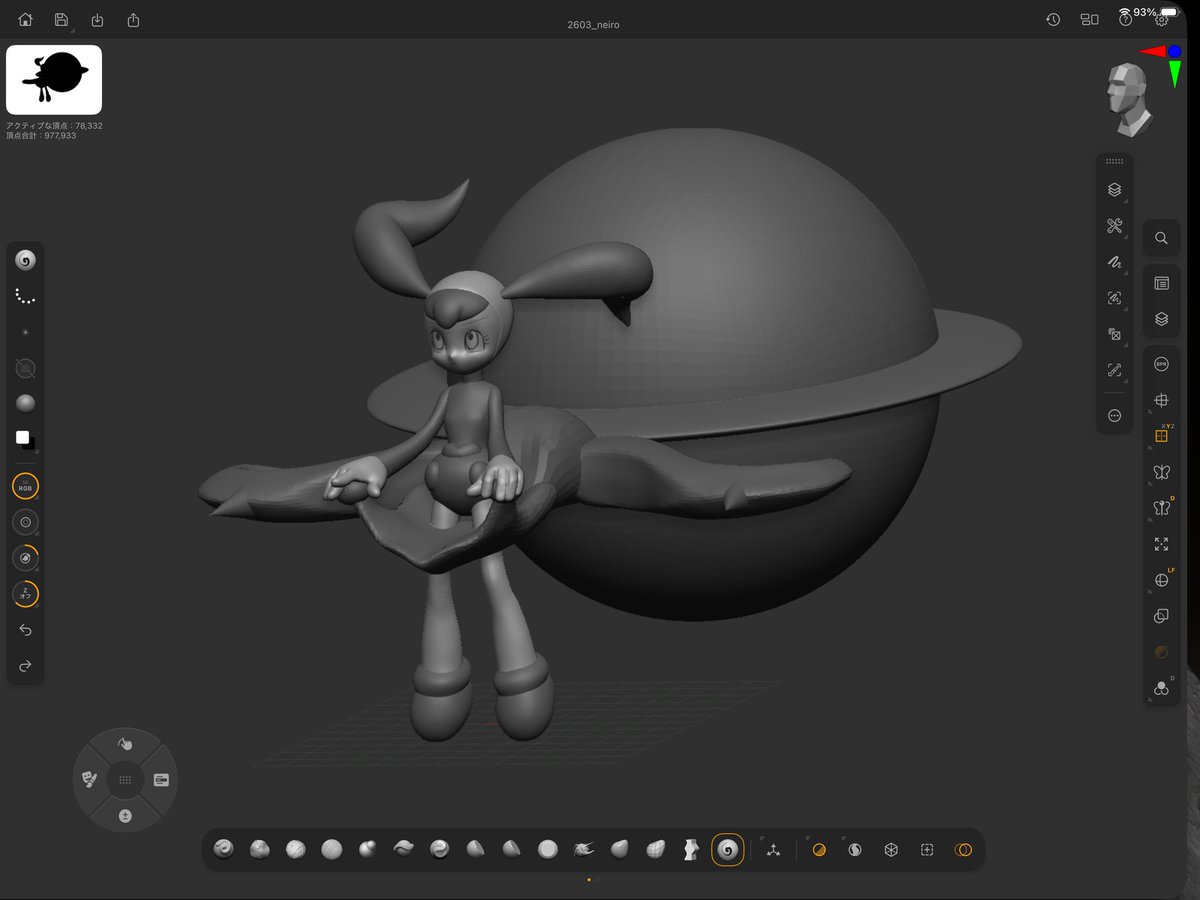The image size is (1200, 900).
Task: Render with the BPR button
Action: pos(1161,365)
